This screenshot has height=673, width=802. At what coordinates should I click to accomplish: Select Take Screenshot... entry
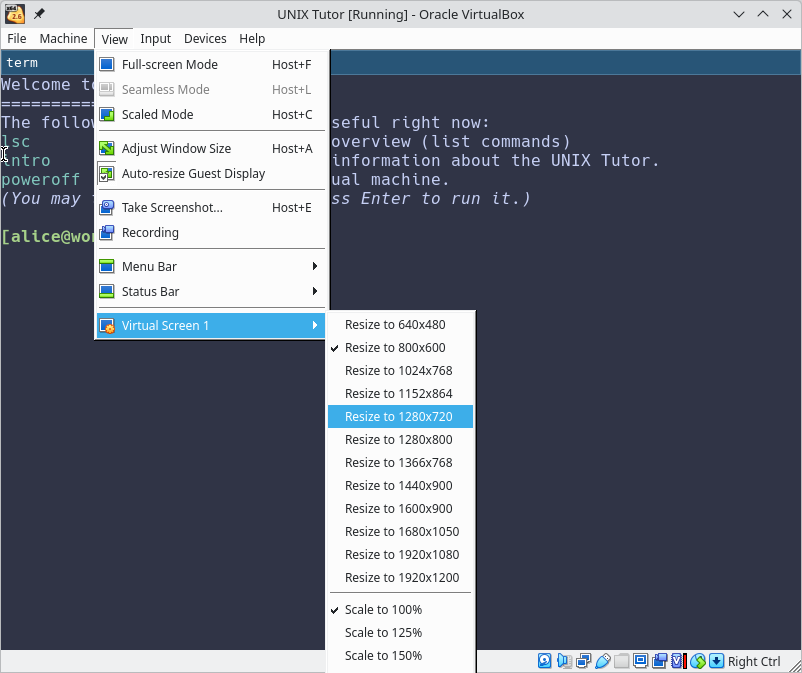(x=211, y=208)
